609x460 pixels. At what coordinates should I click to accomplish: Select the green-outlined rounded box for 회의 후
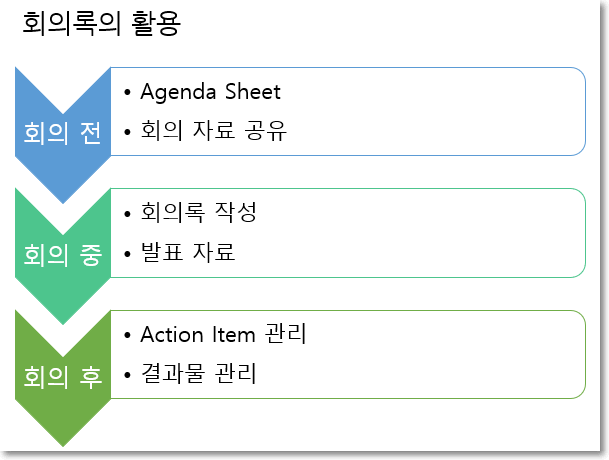tap(348, 354)
